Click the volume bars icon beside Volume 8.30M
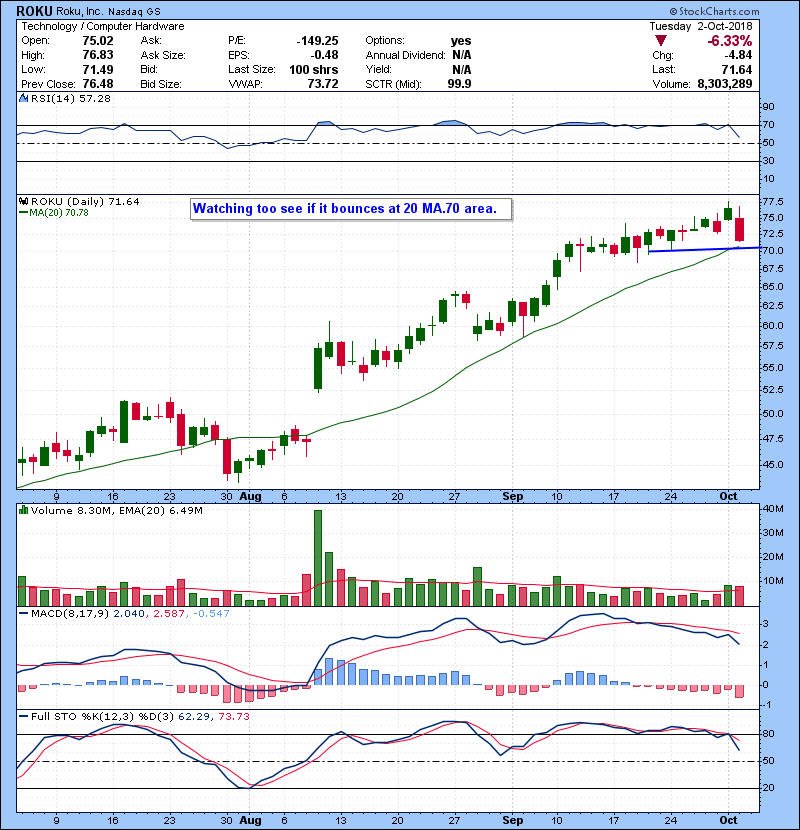 23,511
